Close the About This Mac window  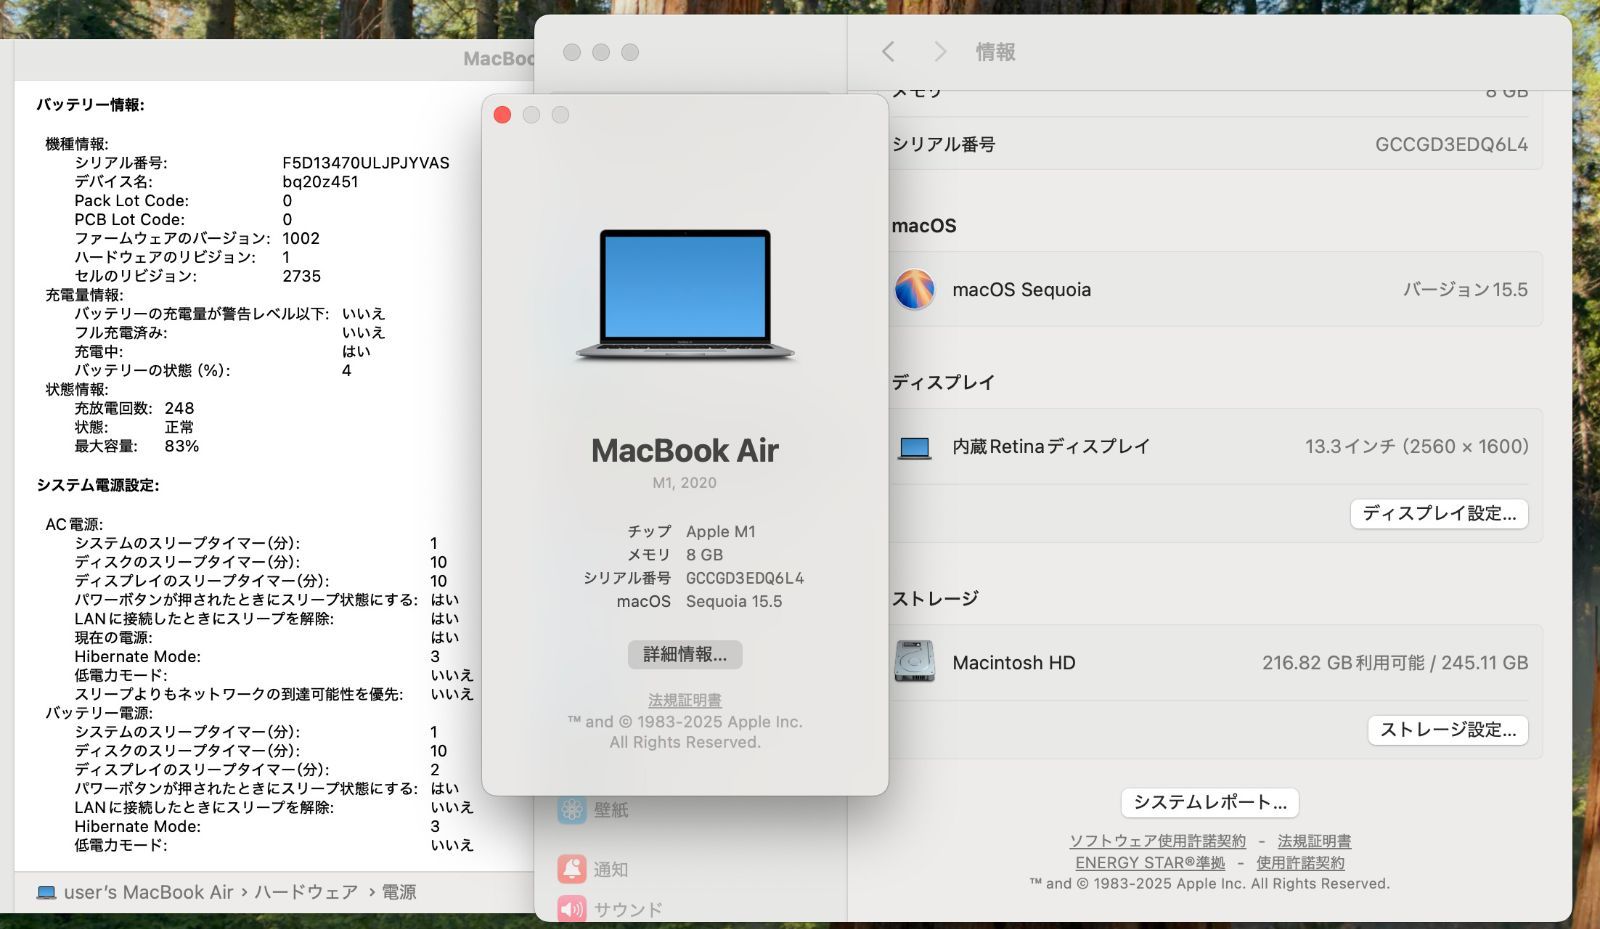point(502,115)
